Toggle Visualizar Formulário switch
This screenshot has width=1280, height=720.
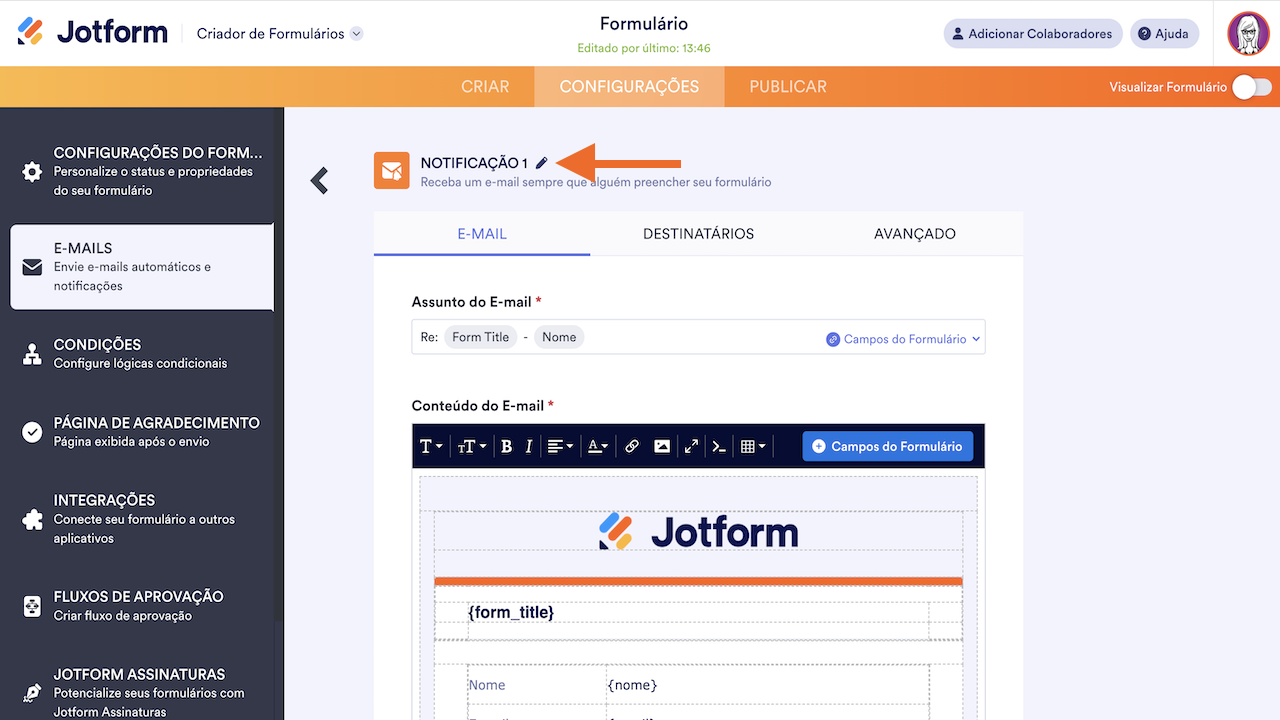(1251, 87)
